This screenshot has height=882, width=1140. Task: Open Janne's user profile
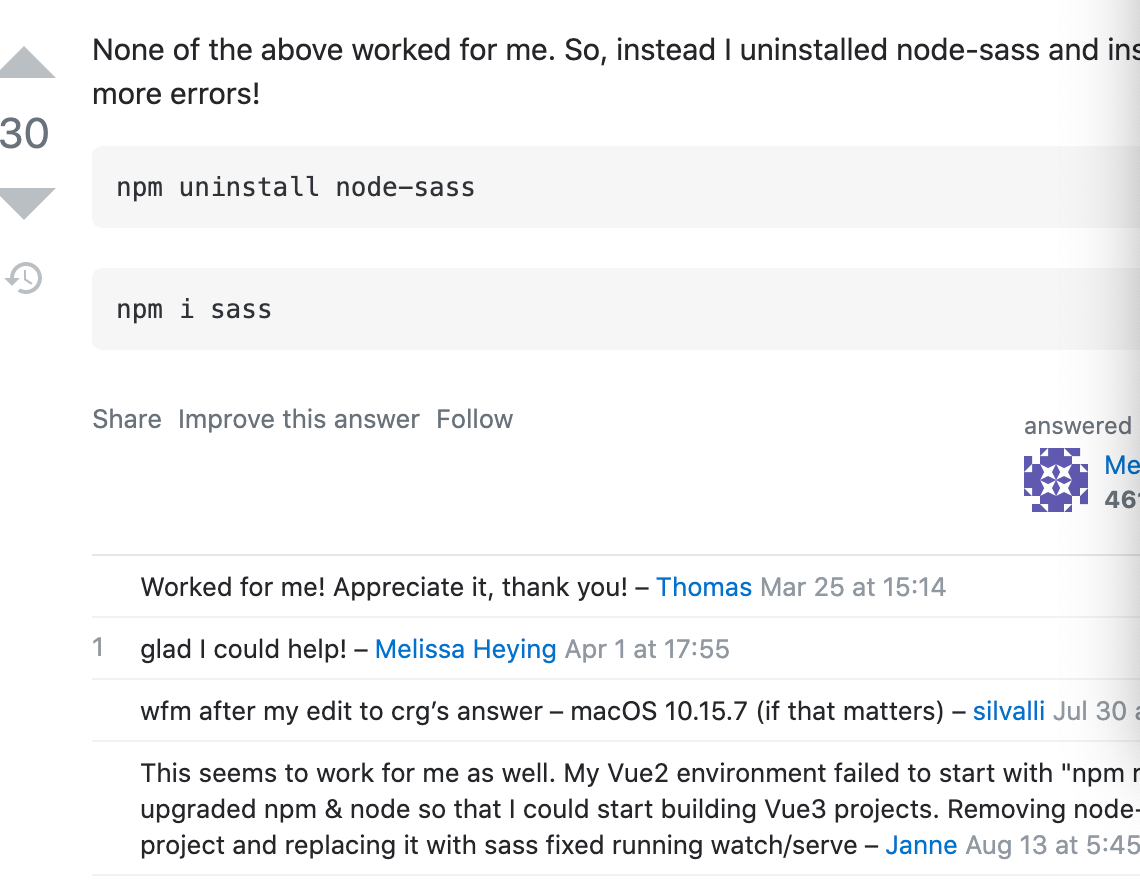click(x=921, y=845)
